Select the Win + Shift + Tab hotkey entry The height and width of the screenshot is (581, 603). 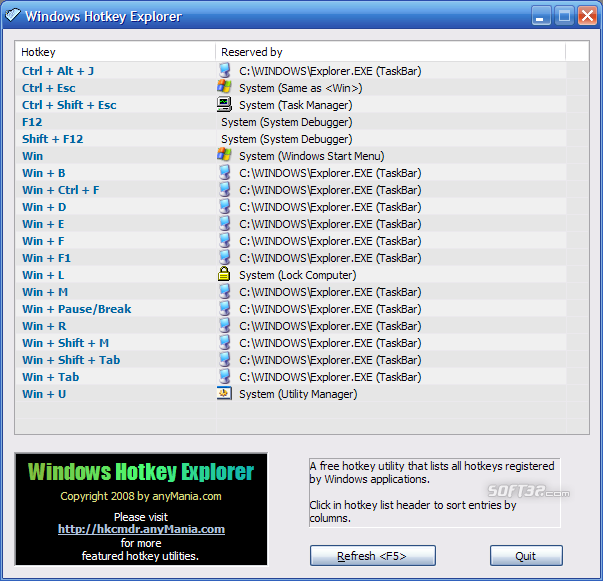[71, 360]
